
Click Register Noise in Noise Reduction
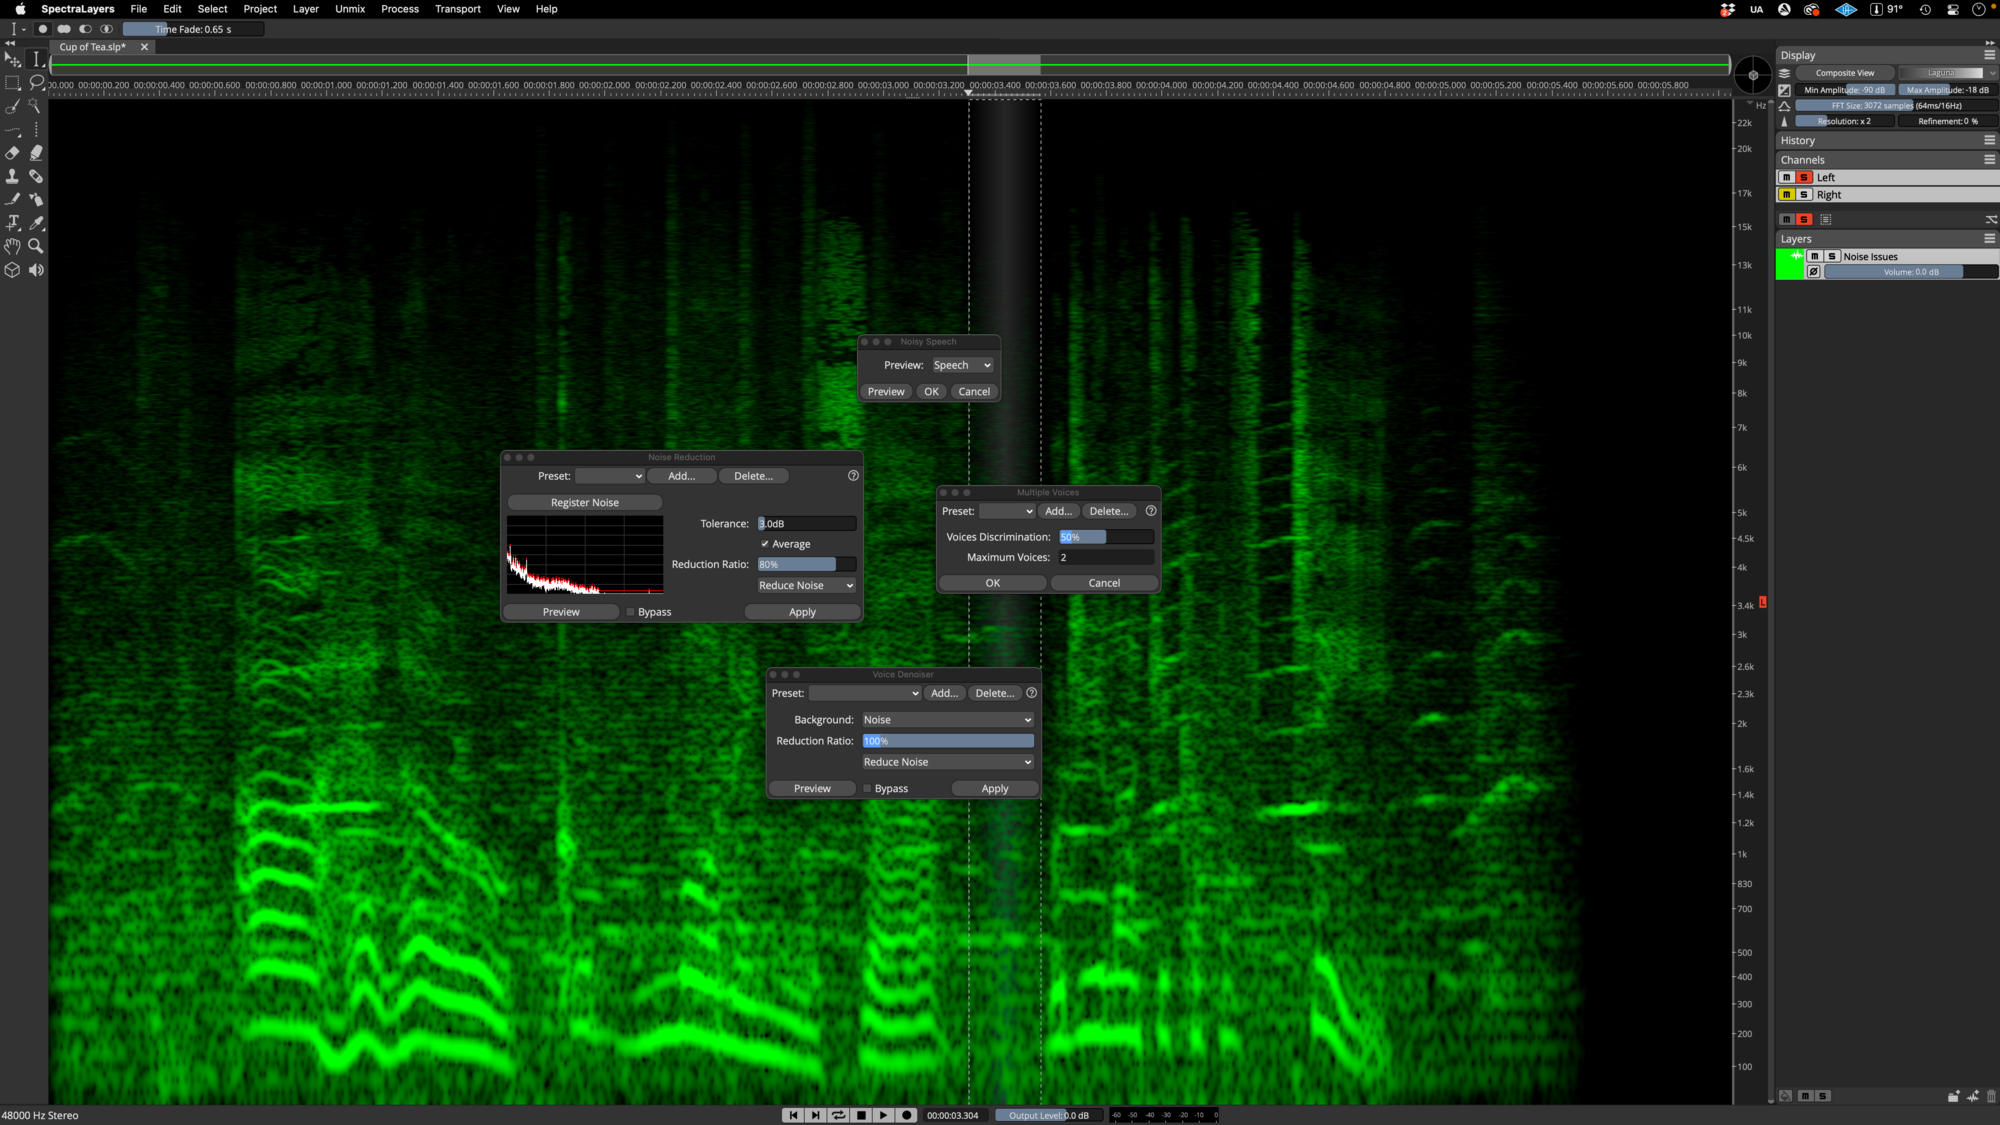pyautogui.click(x=584, y=502)
